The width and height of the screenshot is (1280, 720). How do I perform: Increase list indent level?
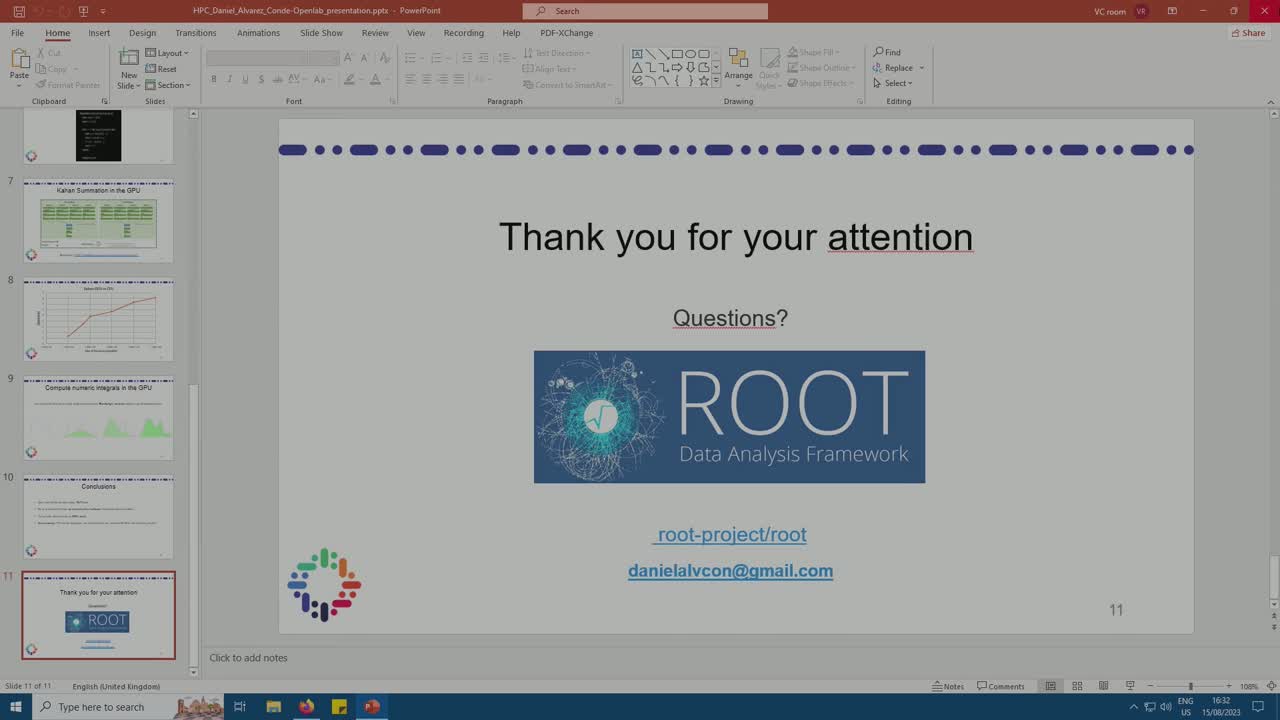click(483, 58)
